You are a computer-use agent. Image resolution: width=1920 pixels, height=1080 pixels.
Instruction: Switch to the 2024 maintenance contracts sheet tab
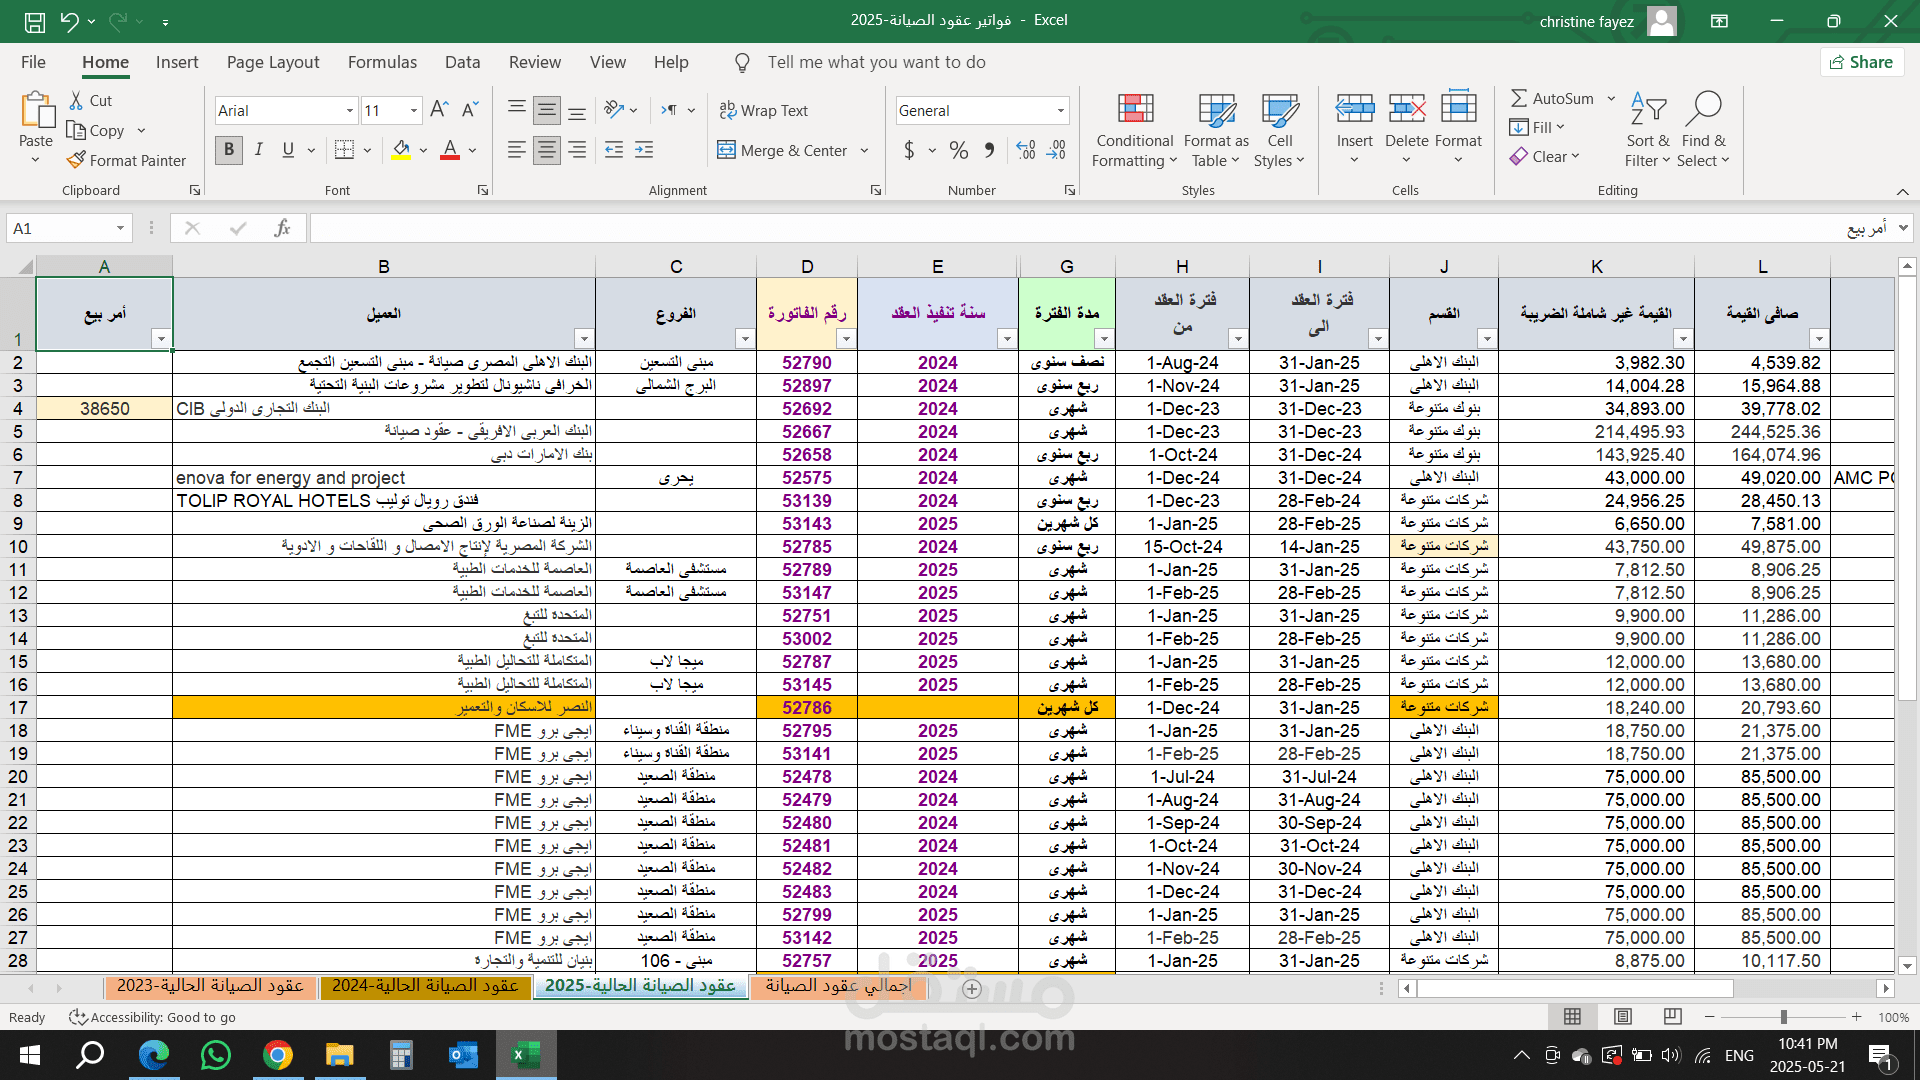coord(425,986)
